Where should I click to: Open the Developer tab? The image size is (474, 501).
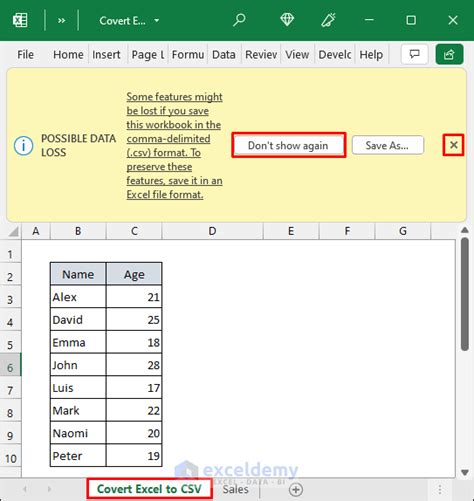(335, 55)
